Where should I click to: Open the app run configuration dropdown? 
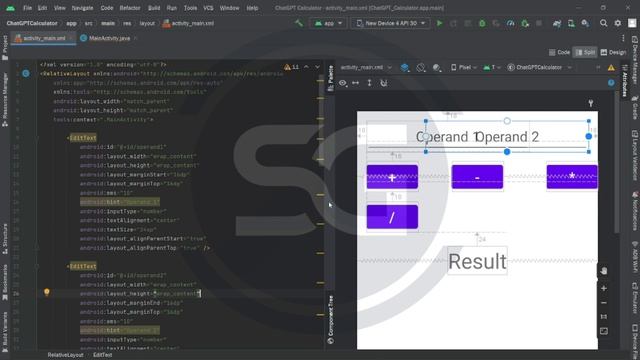(328, 23)
